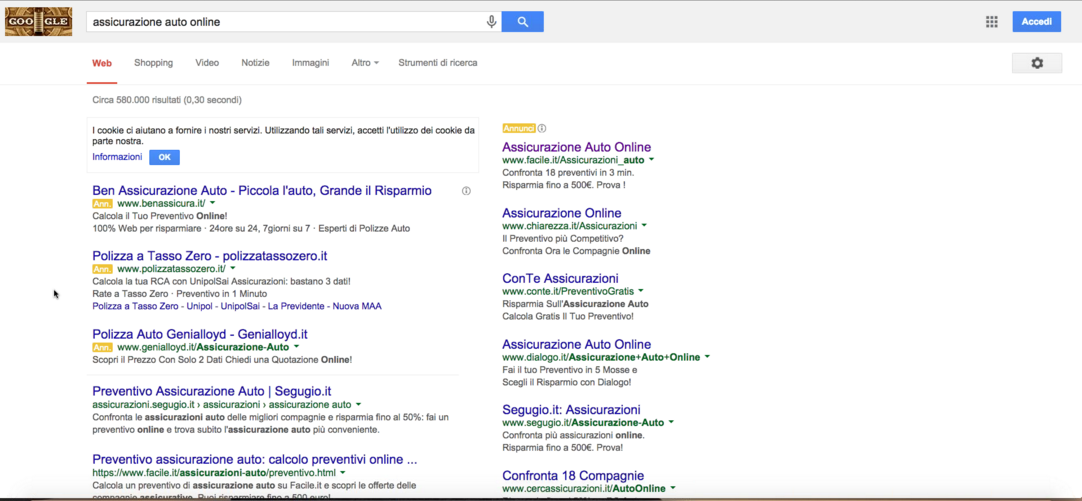Expand dropdown arrow next to chiarezza.it/Assicurazioni
The height and width of the screenshot is (501, 1082).
click(x=644, y=226)
